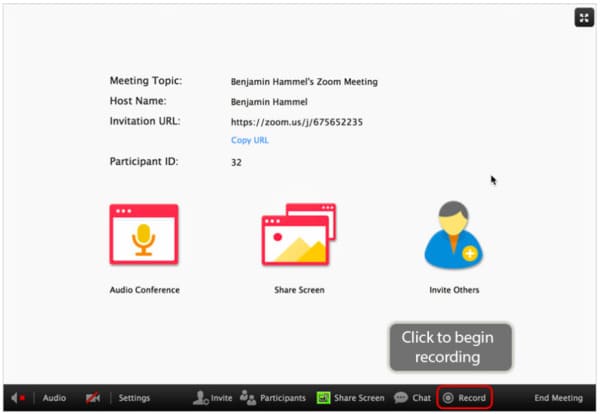
Task: Click End Meeting
Action: 558,398
